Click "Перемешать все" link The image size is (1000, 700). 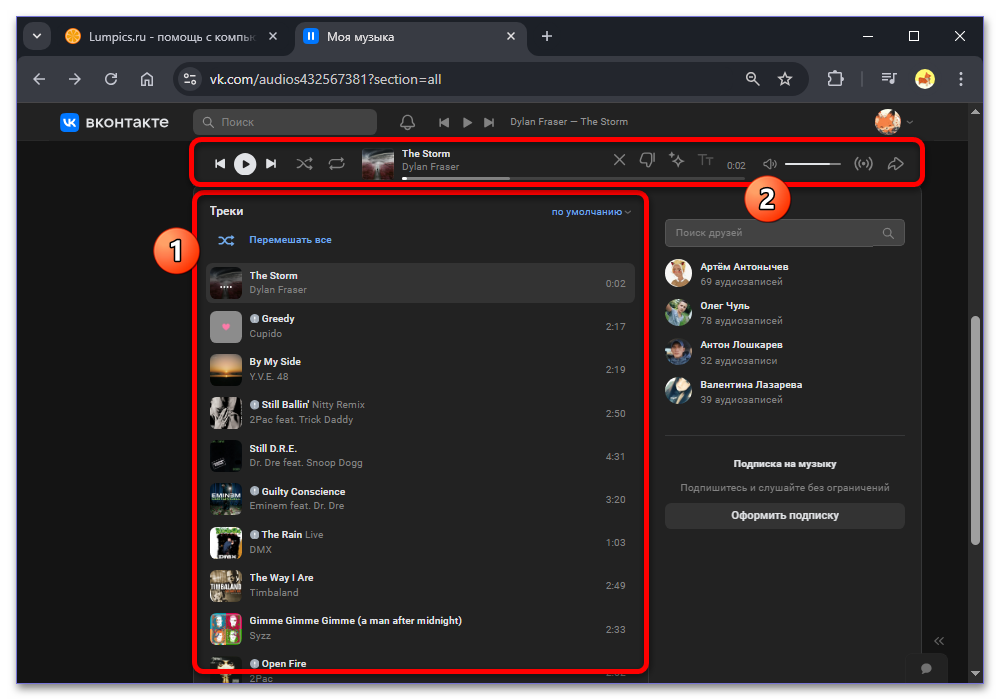(x=290, y=240)
